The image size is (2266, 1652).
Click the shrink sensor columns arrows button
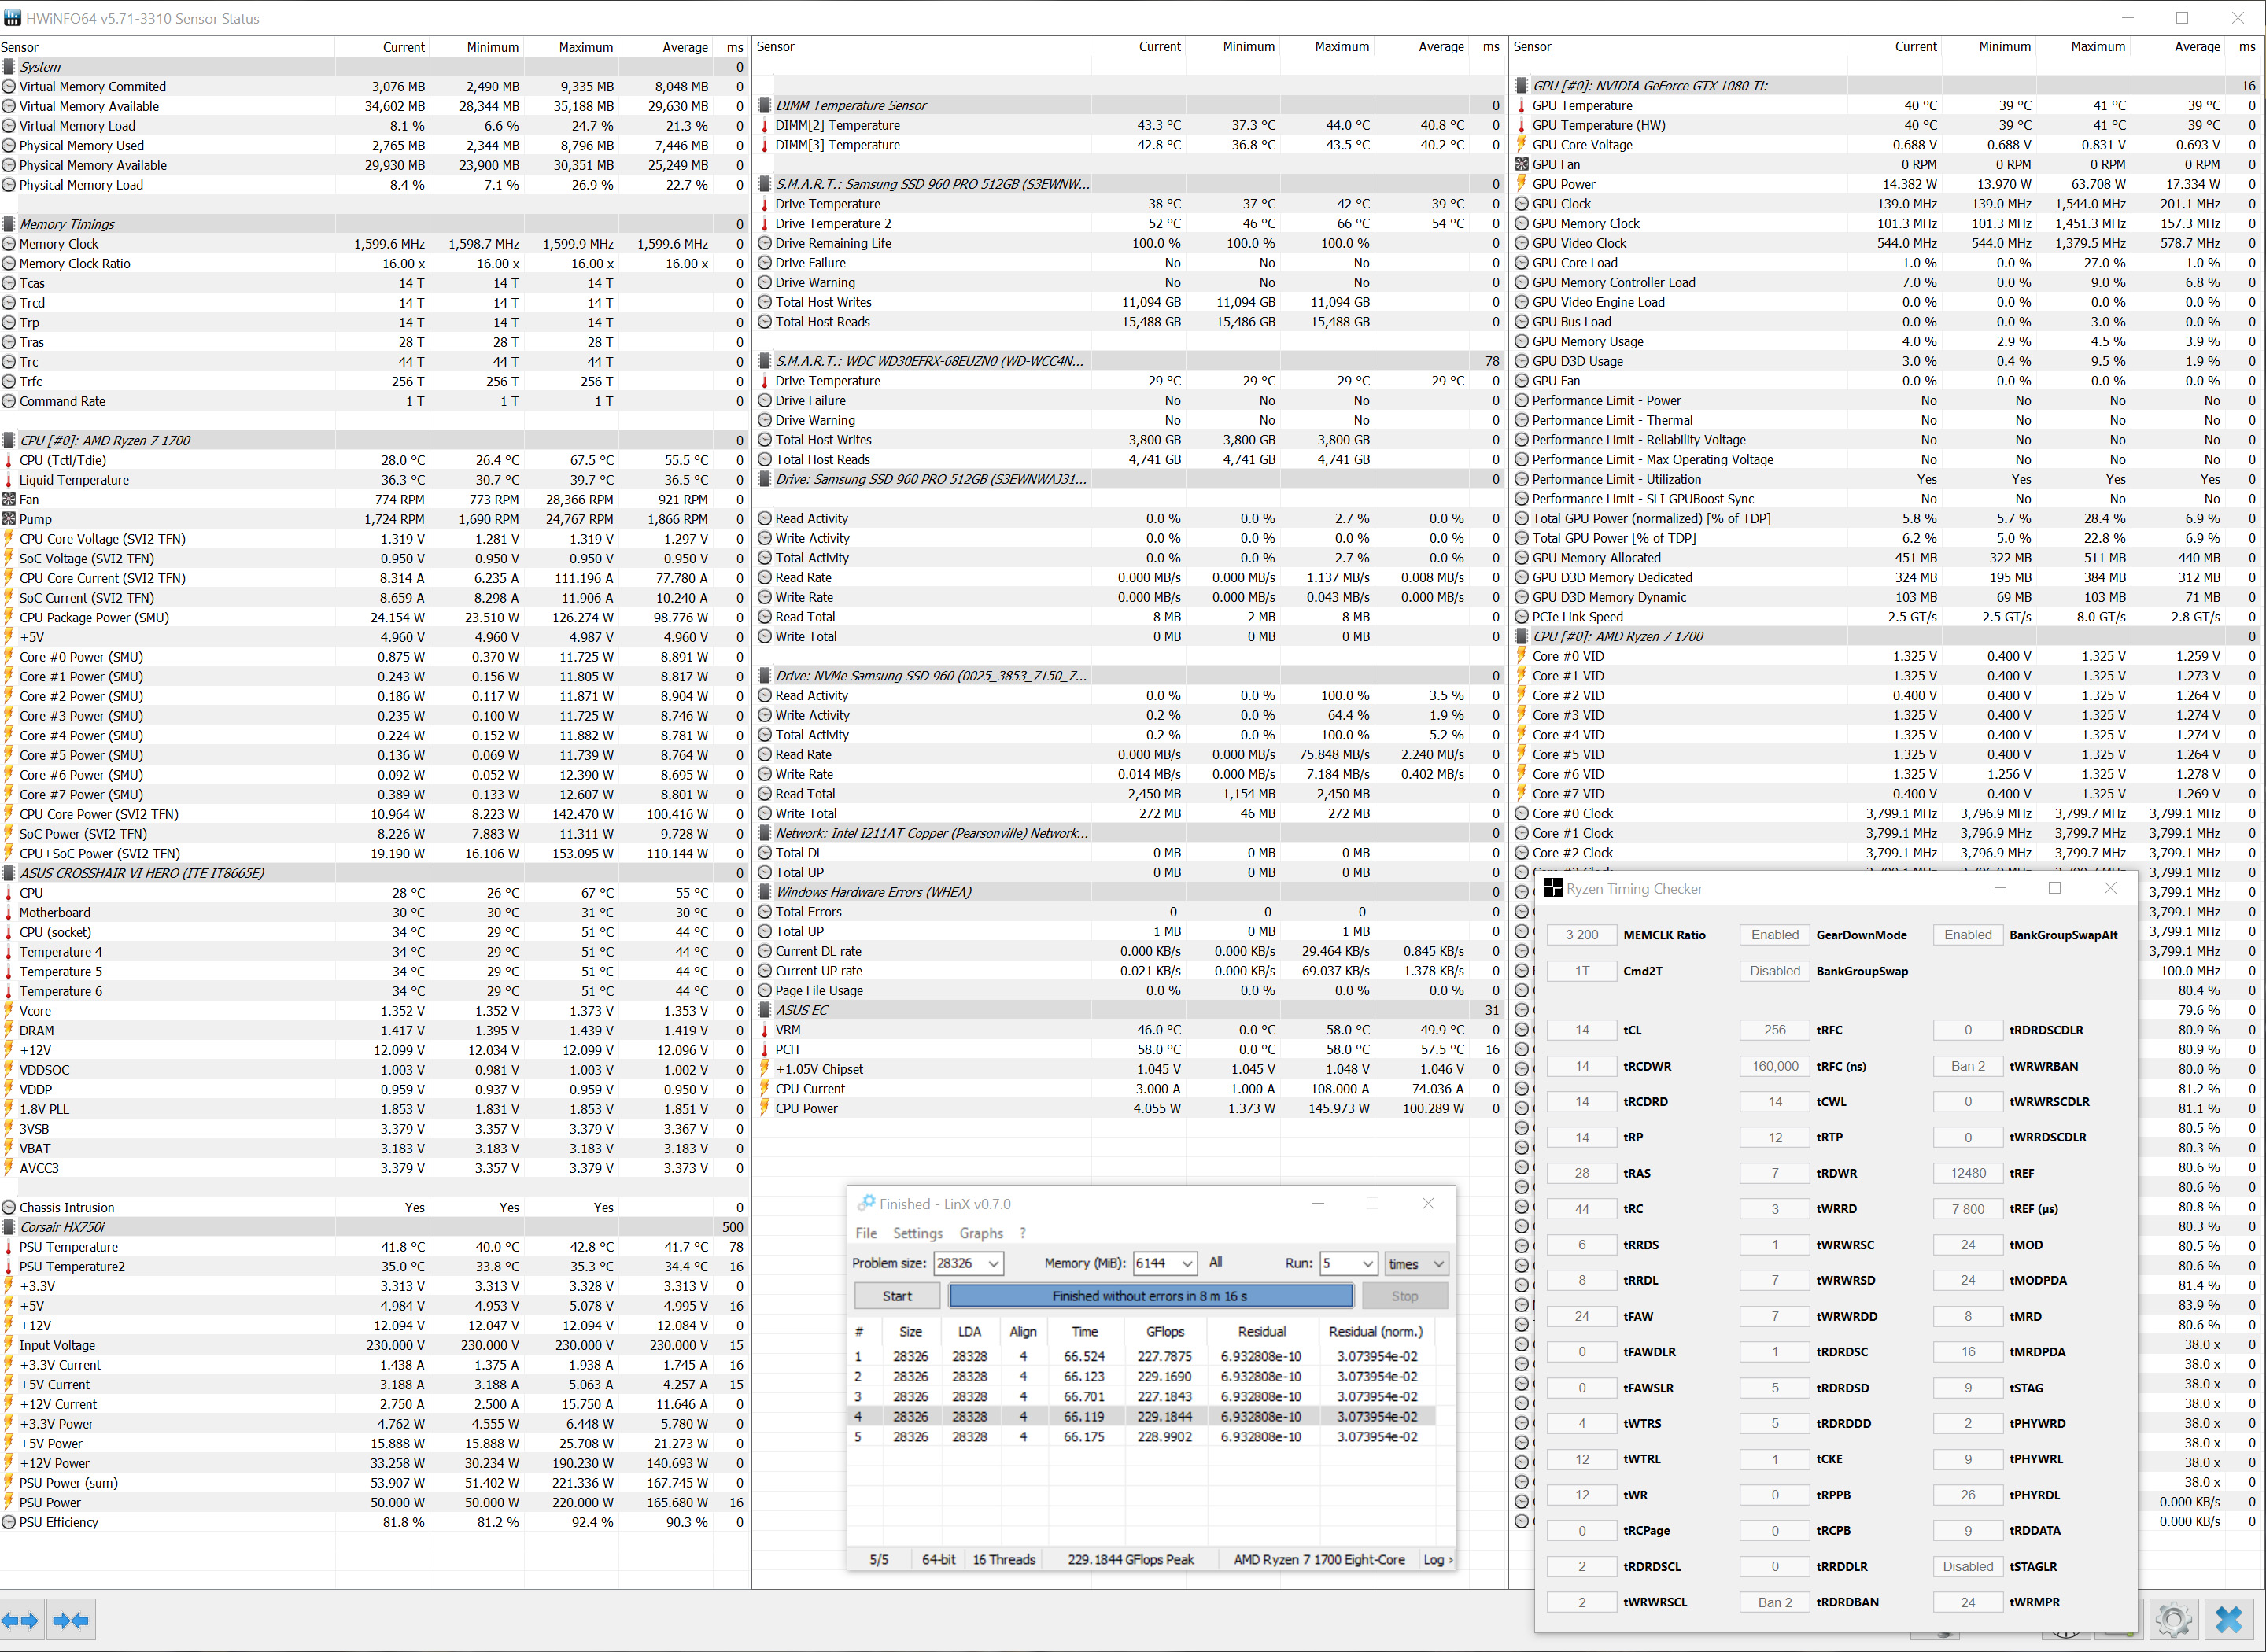70,1620
